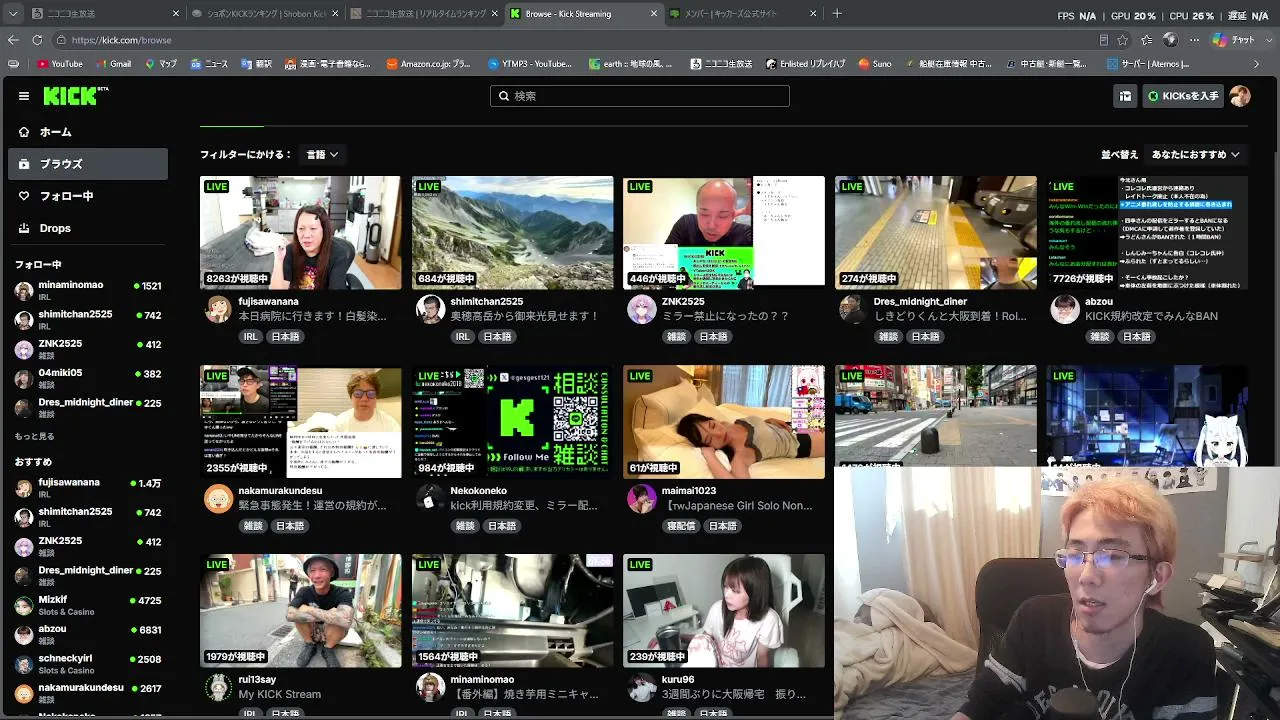
Task: Open the 翻訳 bookmark
Action: tap(256, 64)
